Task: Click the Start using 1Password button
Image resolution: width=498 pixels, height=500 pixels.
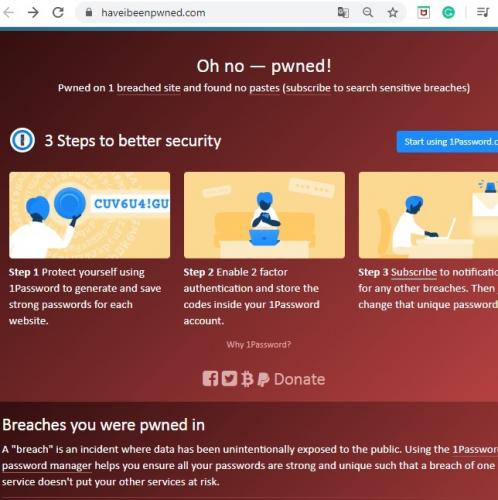Action: click(447, 142)
